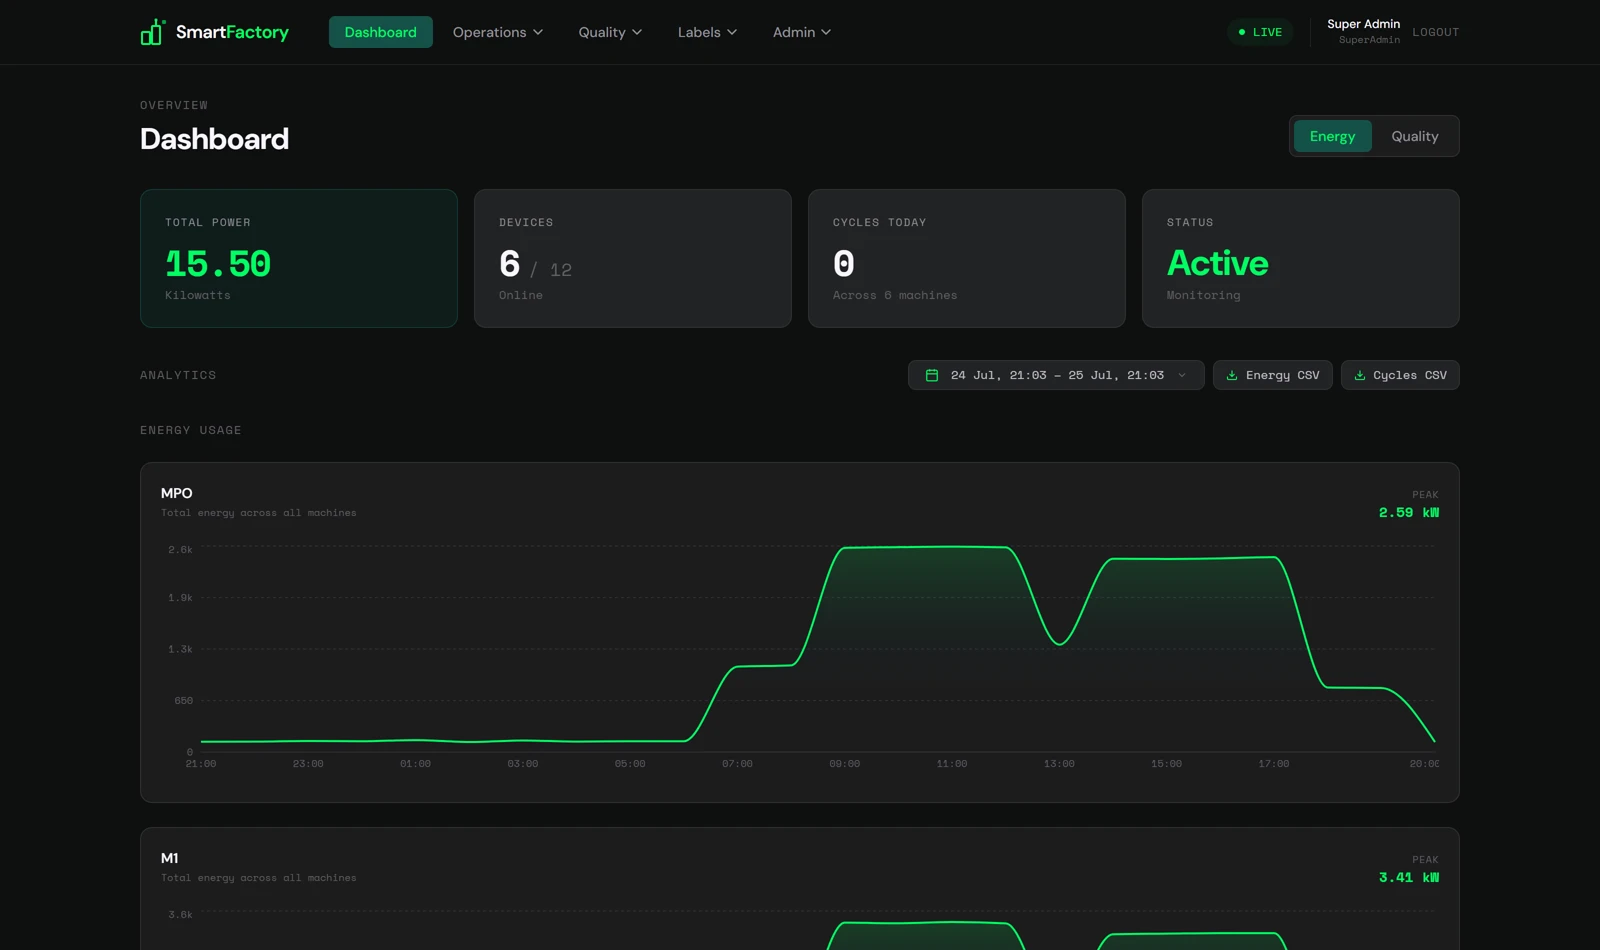This screenshot has width=1600, height=950.
Task: Expand the Operations menu
Action: click(498, 32)
